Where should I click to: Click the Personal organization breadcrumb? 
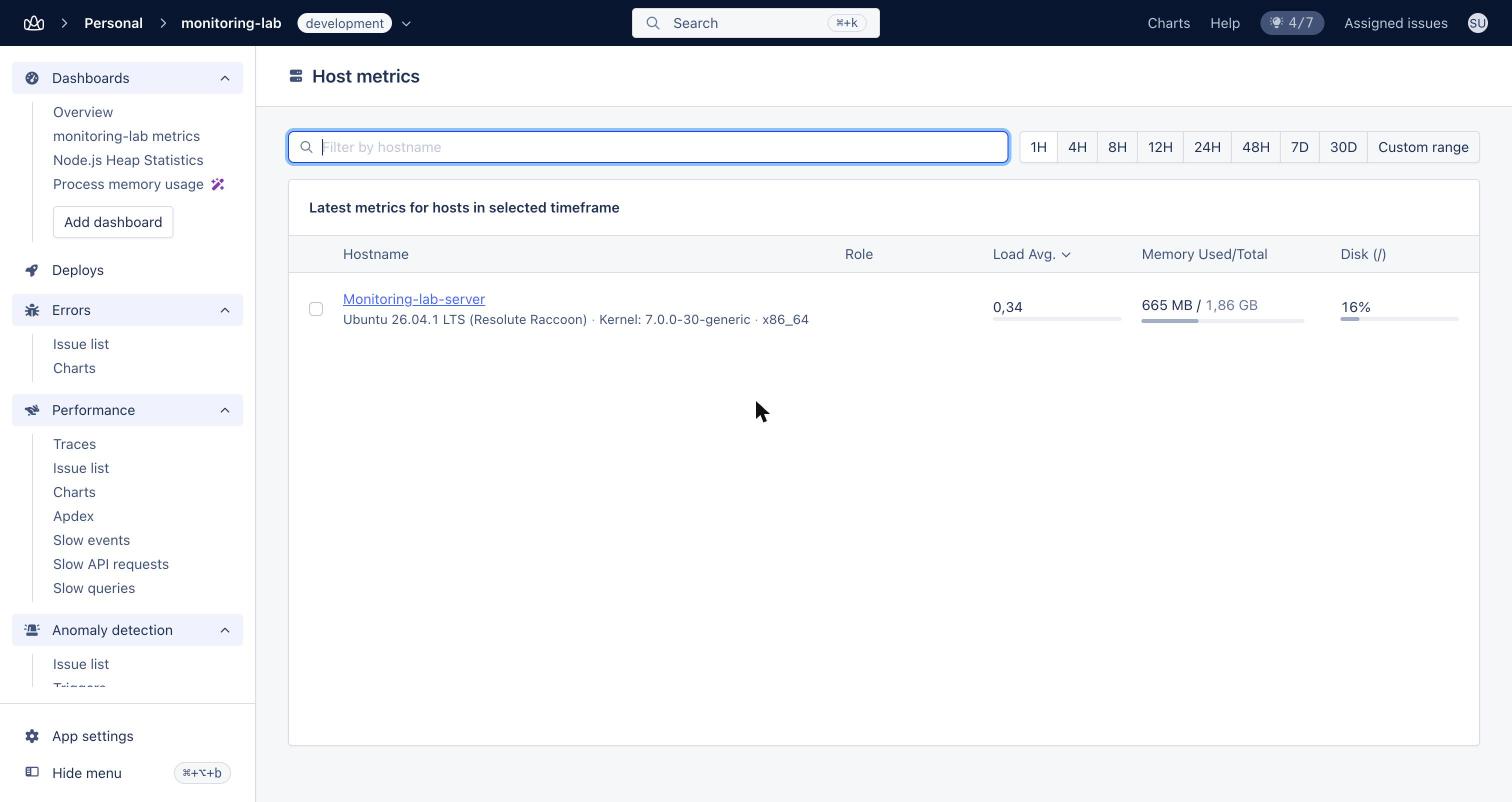[x=113, y=23]
